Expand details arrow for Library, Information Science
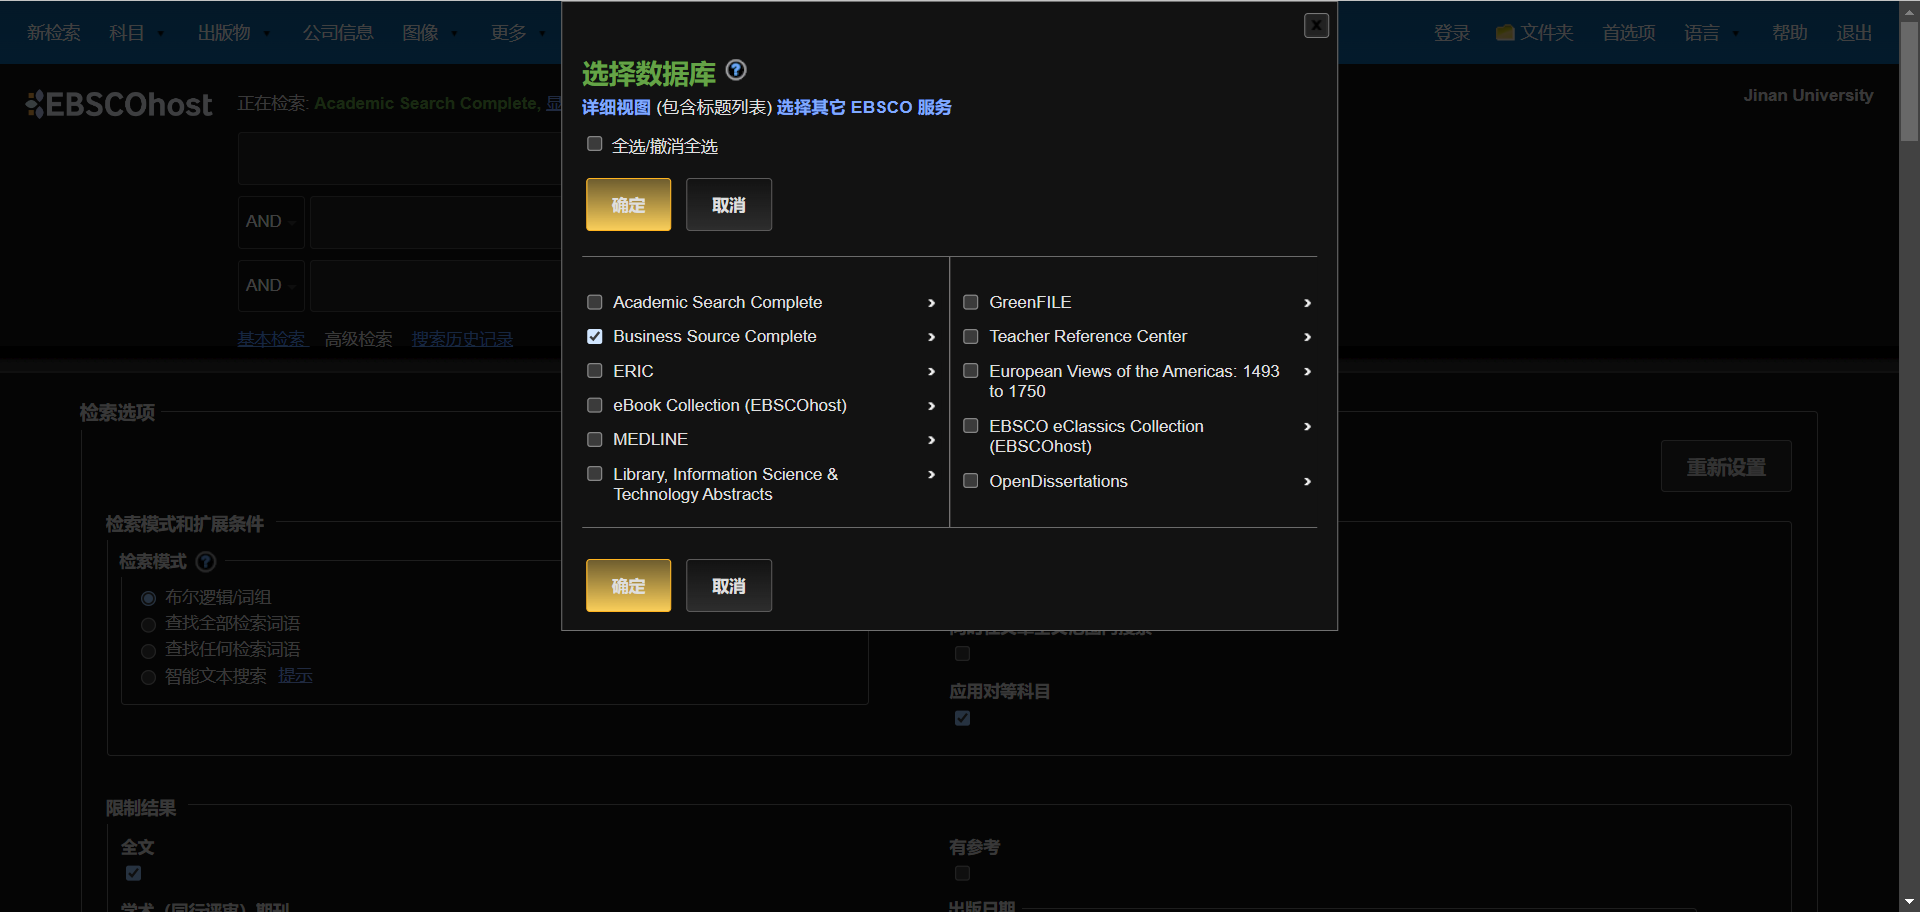 coord(931,475)
